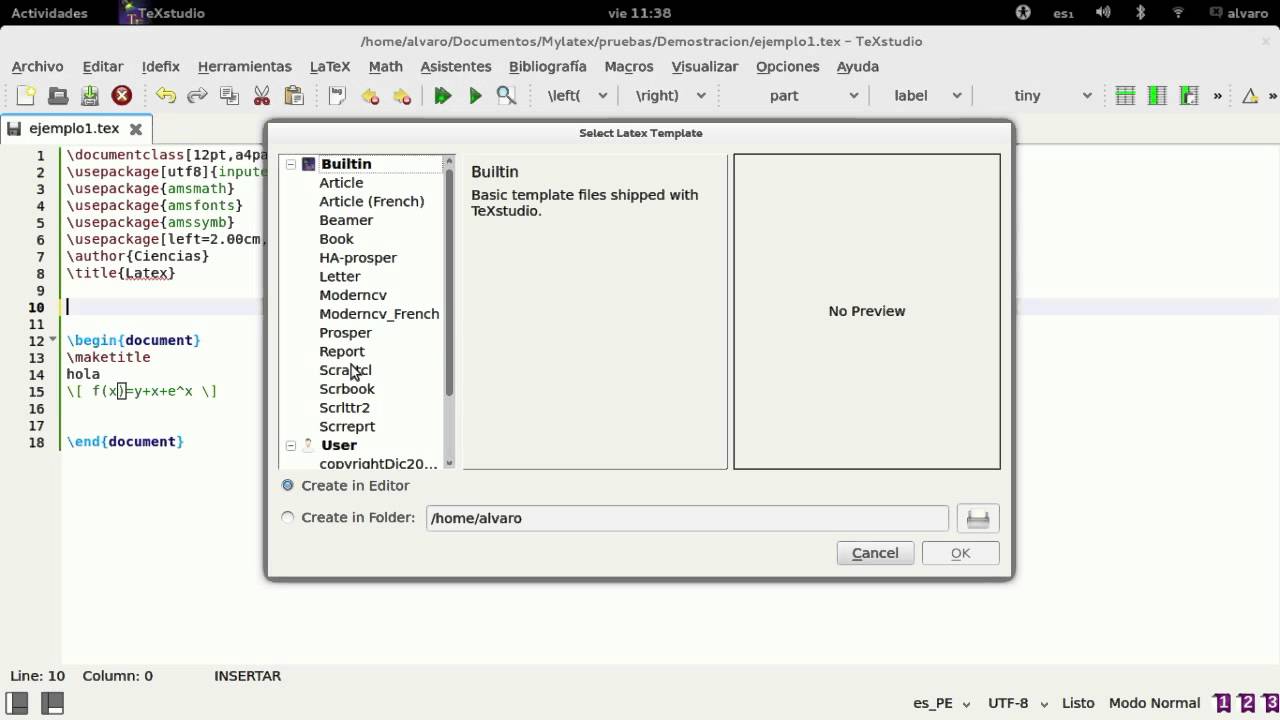Show more table toolbar items via chevron

coord(1217,96)
